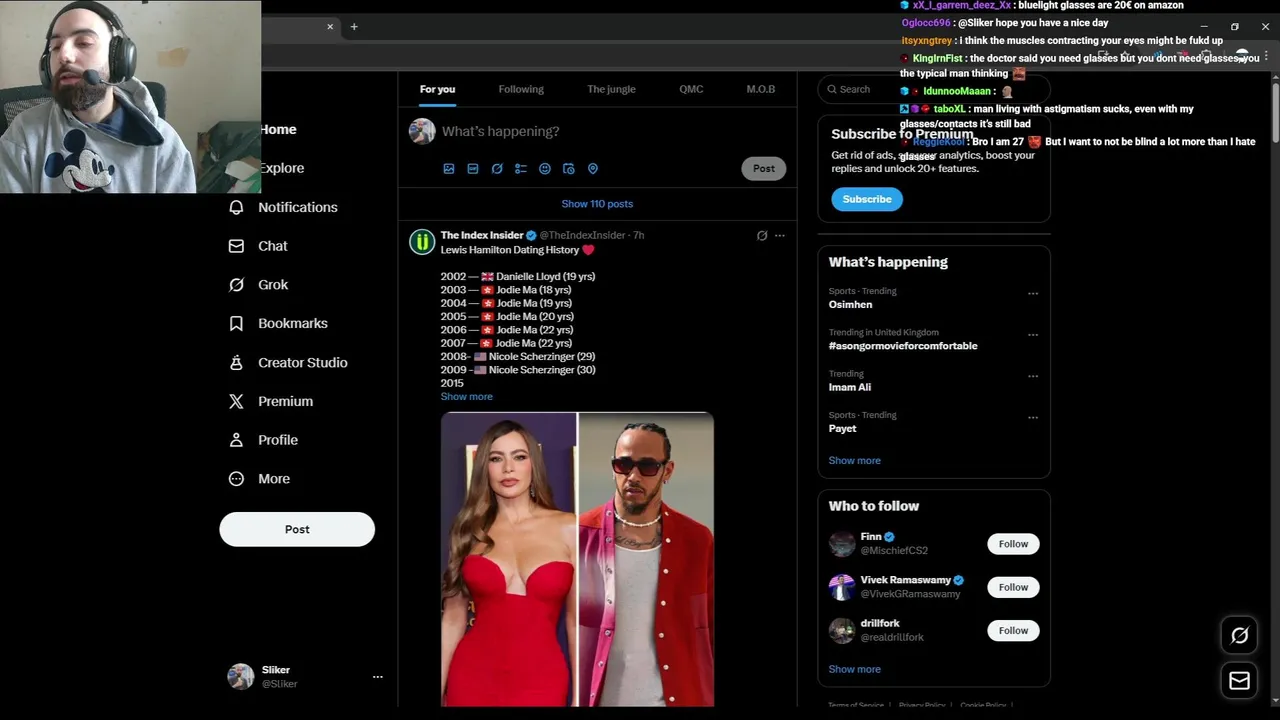
Task: Schedule post icon in composer
Action: click(569, 169)
